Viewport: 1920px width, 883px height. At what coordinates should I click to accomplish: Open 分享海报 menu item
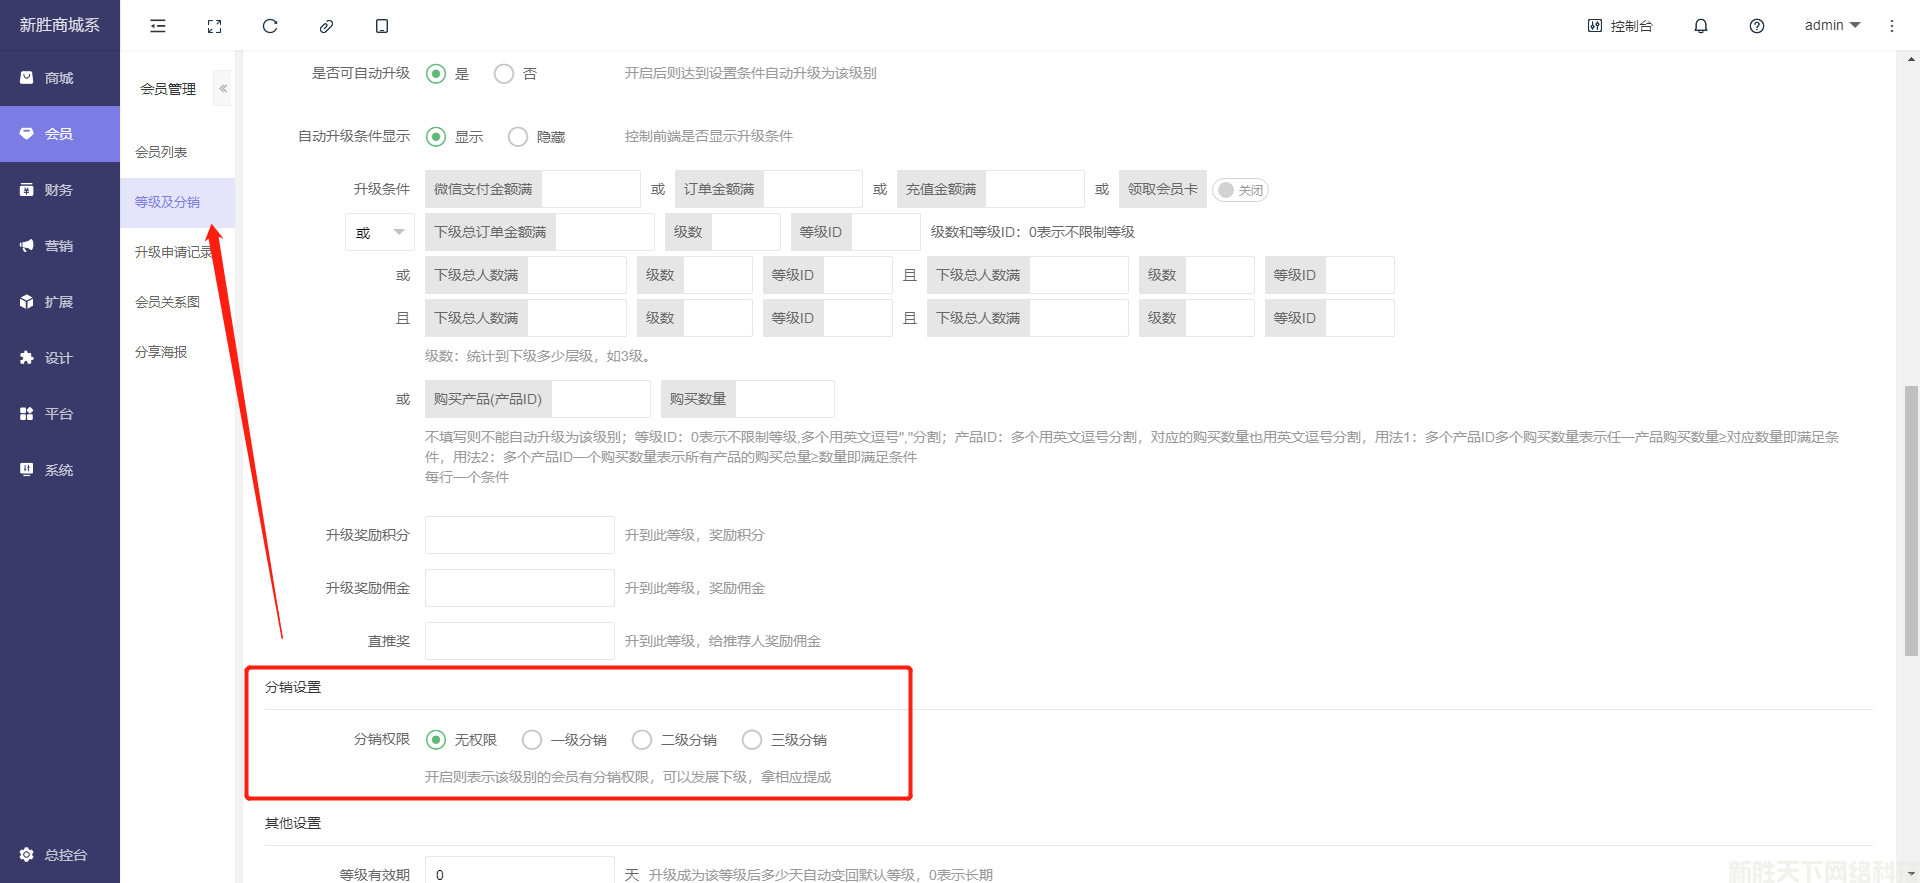pos(177,352)
